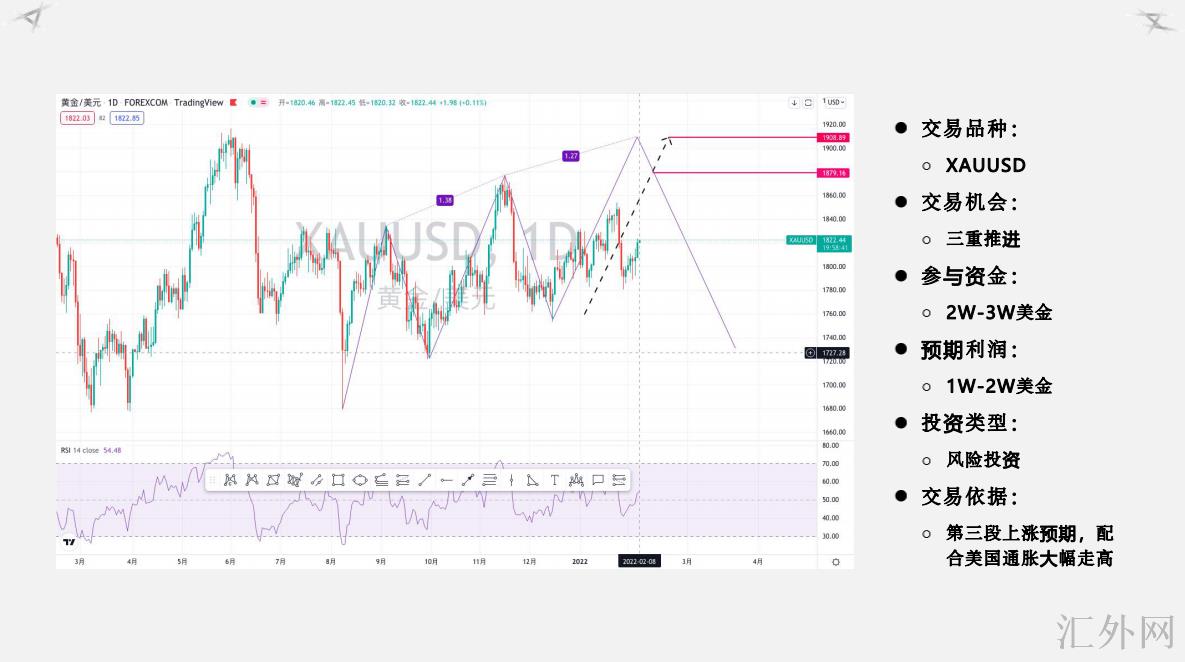1185x662 pixels.
Task: Click the 2022 year label on time axis
Action: (x=580, y=561)
